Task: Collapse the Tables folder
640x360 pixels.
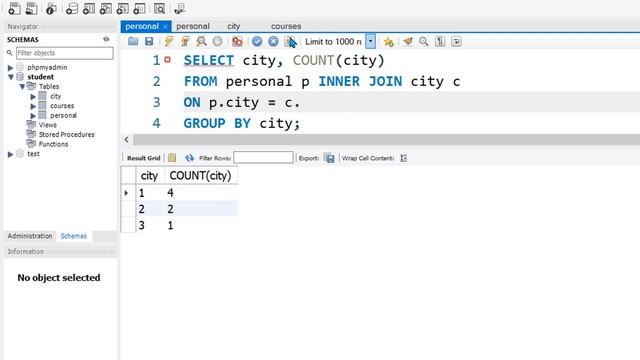Action: pos(22,87)
